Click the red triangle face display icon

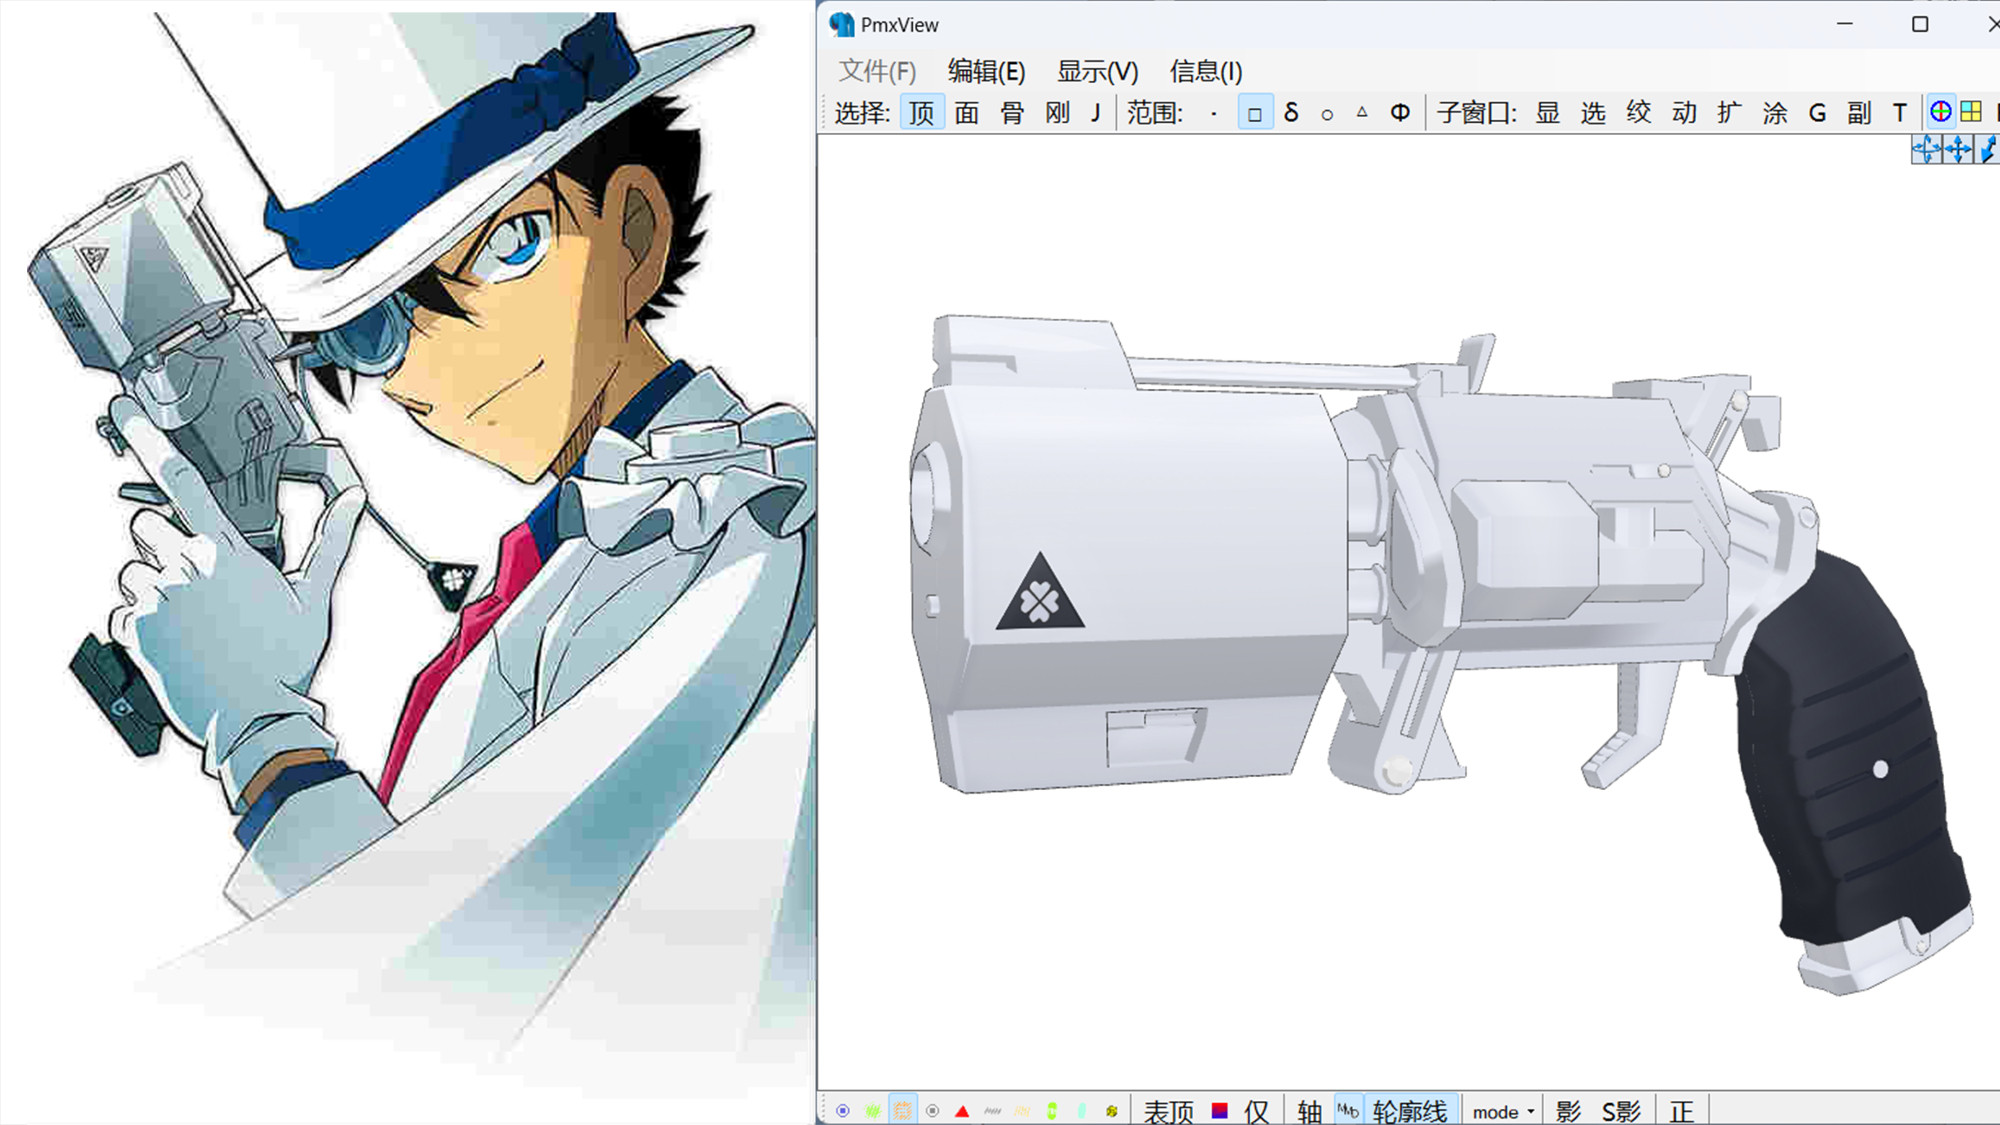(x=962, y=1111)
